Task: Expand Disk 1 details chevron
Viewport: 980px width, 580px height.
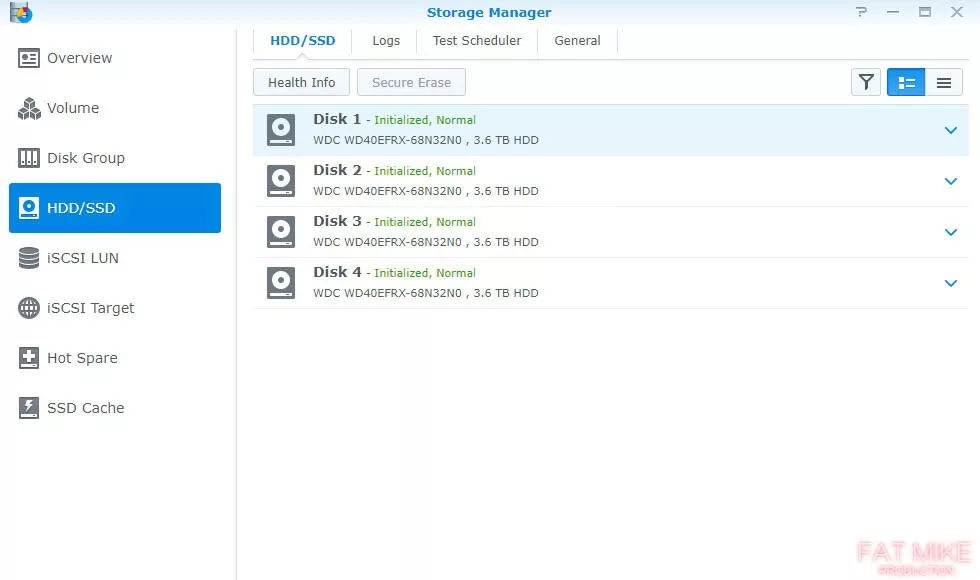Action: 951,130
